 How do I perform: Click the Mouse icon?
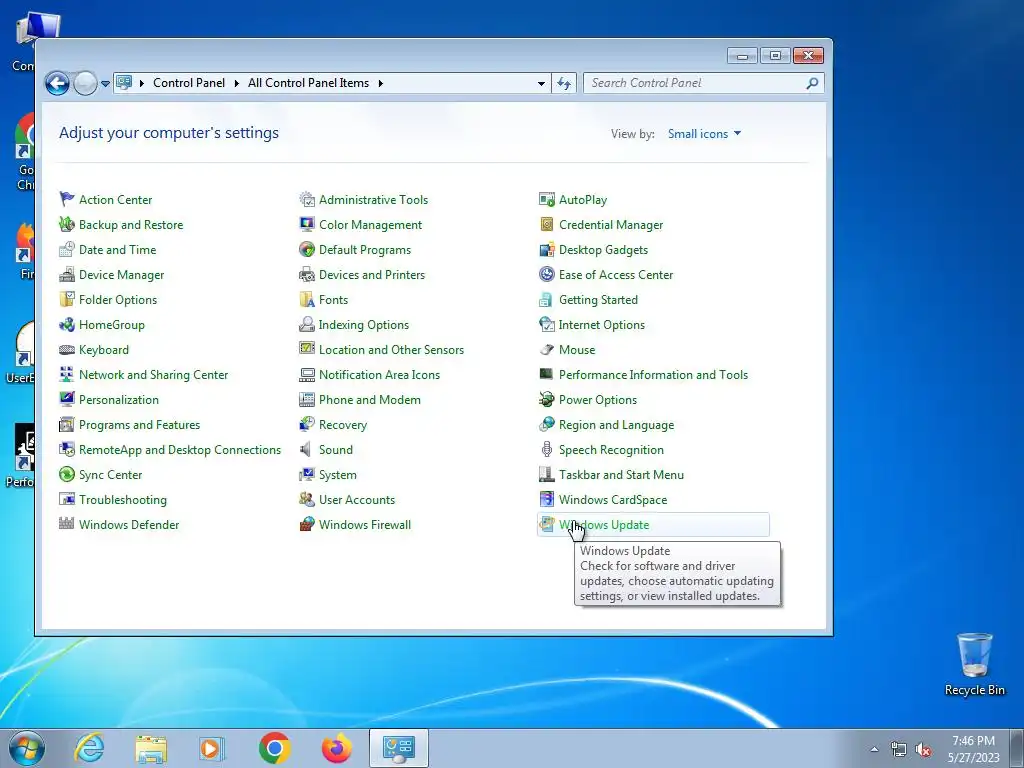[547, 349]
